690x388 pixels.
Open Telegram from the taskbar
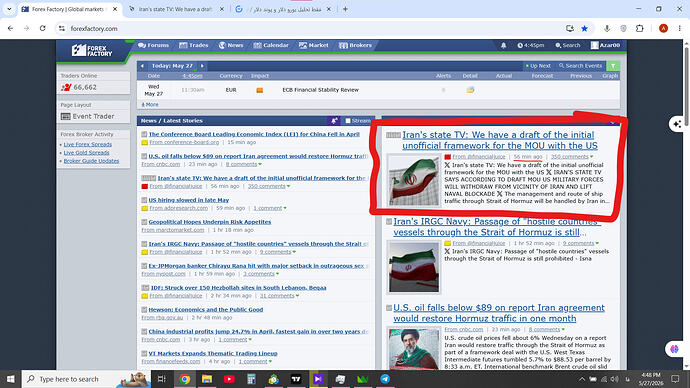click(385, 379)
